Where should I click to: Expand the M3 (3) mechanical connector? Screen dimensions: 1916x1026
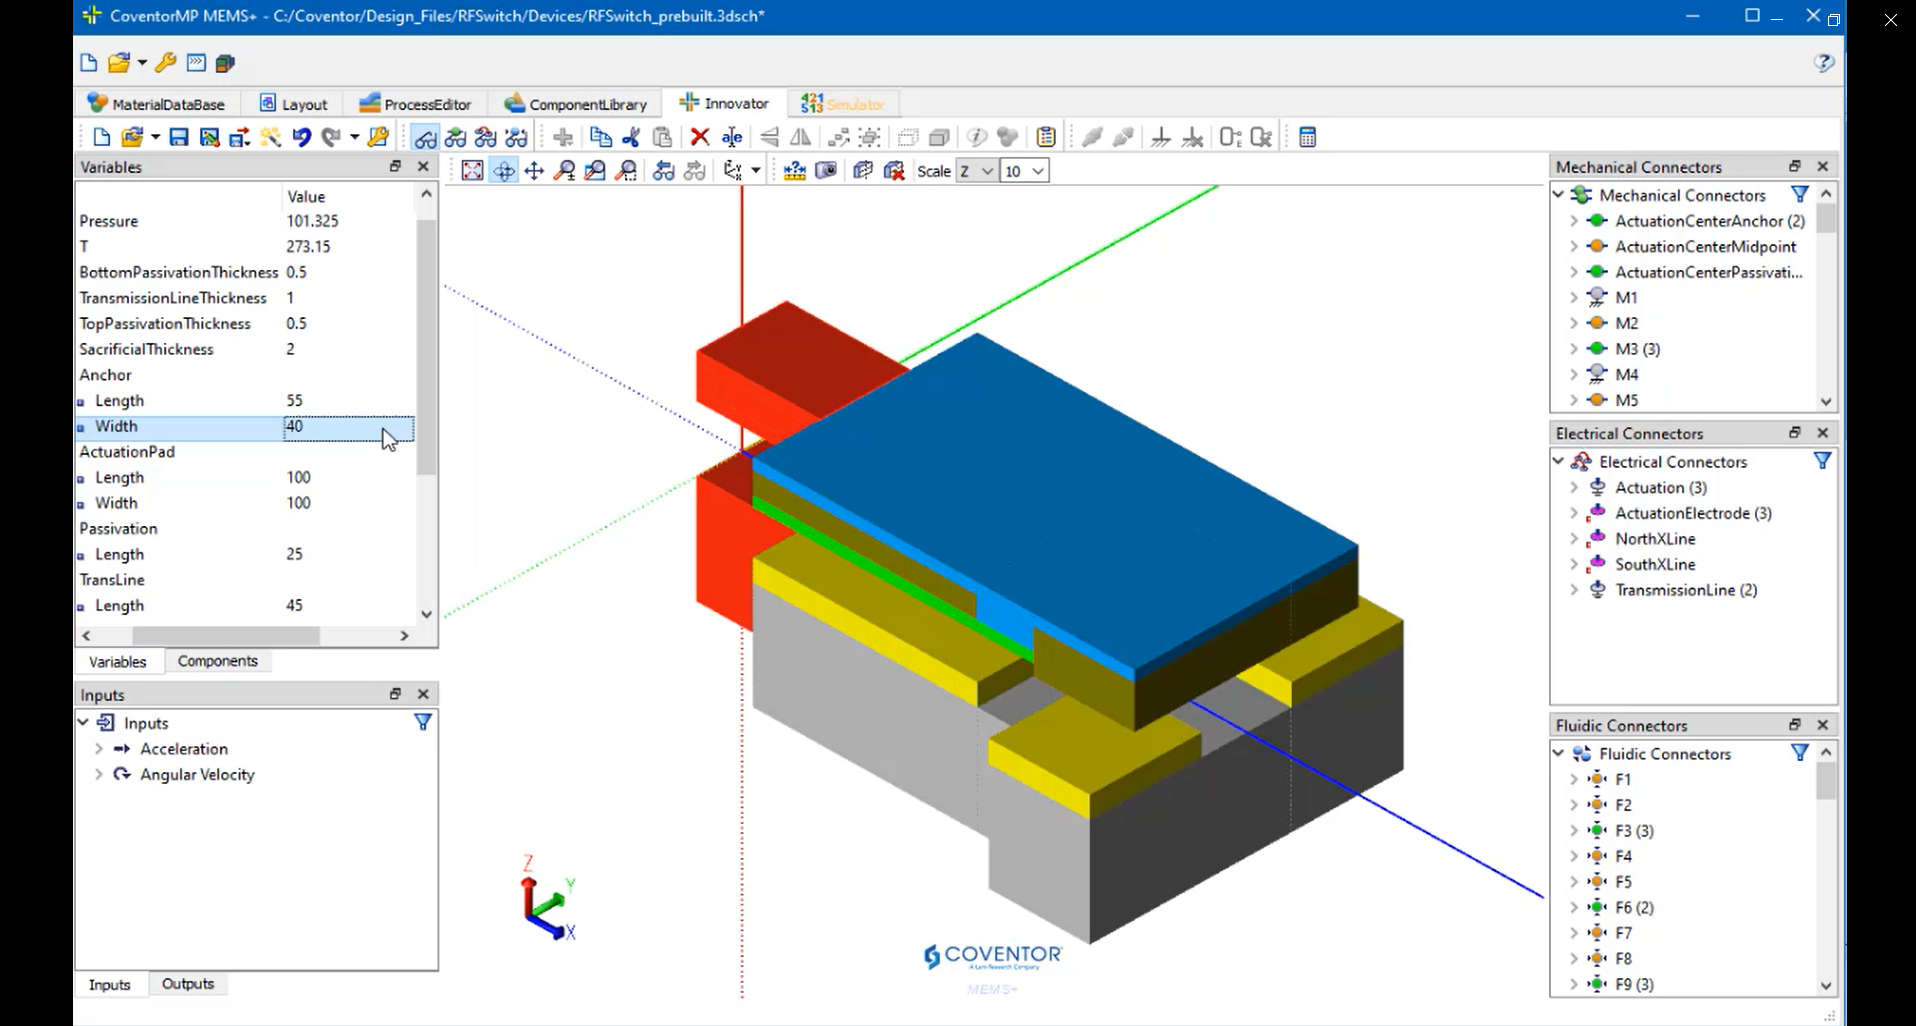[1574, 349]
